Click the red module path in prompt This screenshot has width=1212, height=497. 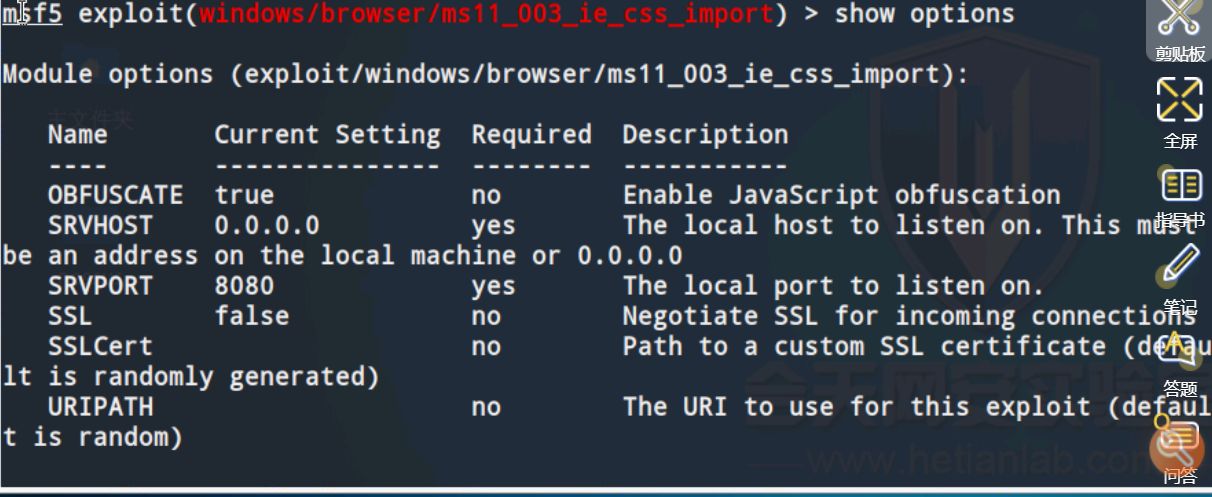[x=486, y=14]
